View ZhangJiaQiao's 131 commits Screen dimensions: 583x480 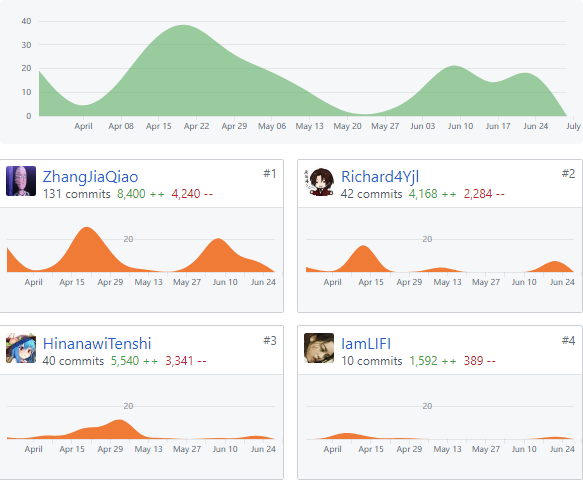click(x=77, y=194)
